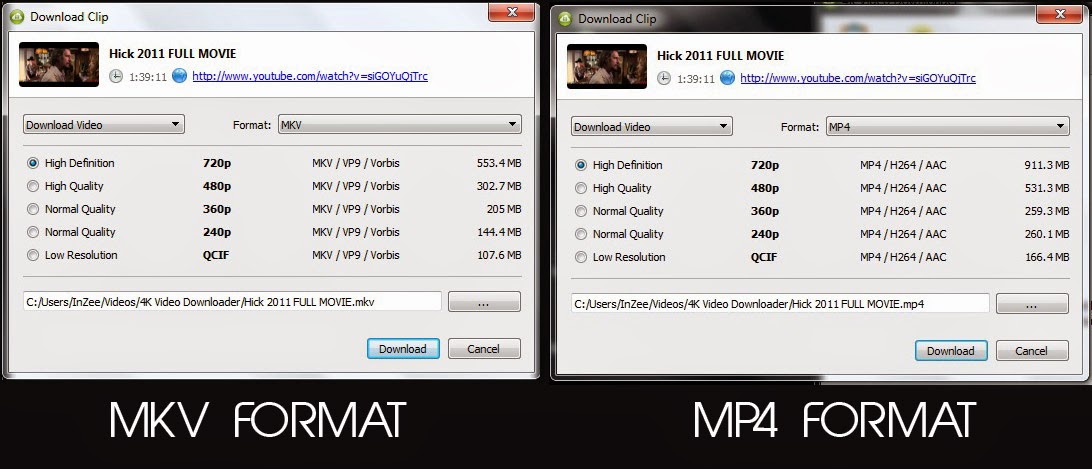Click the app icon in MP4 window title bar
This screenshot has width=1092, height=469.
(x=566, y=18)
